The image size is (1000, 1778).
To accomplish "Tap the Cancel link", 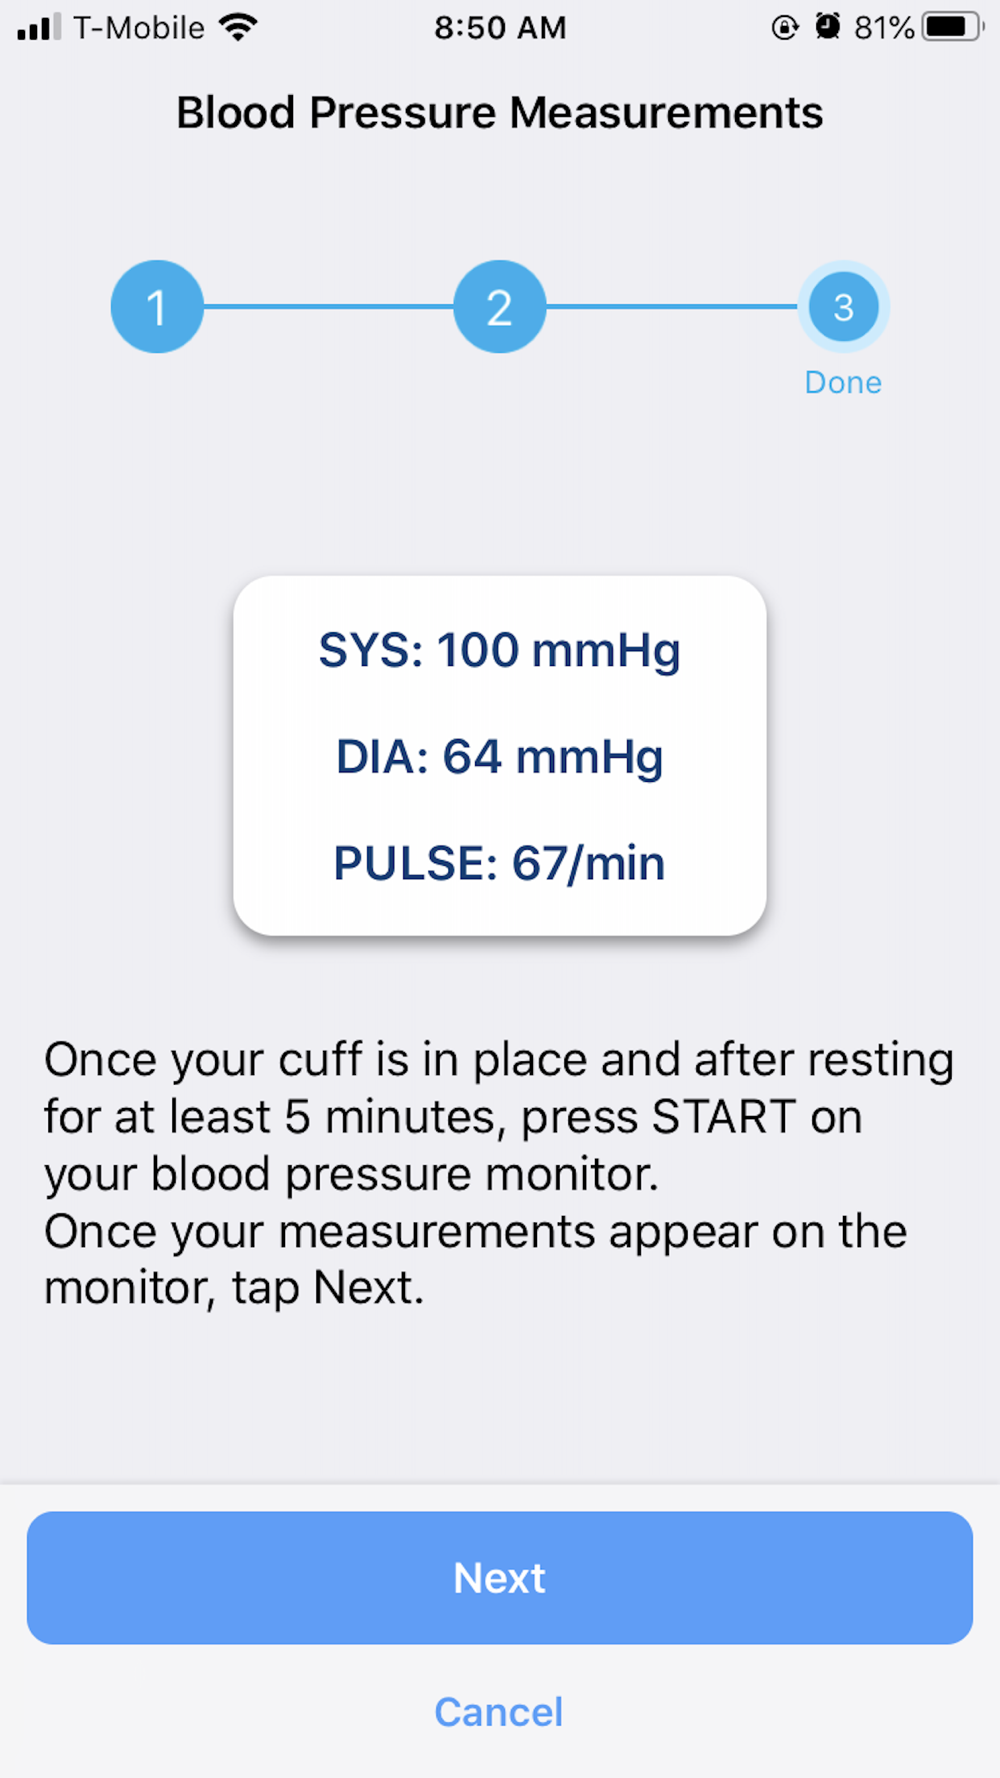I will coord(499,1712).
